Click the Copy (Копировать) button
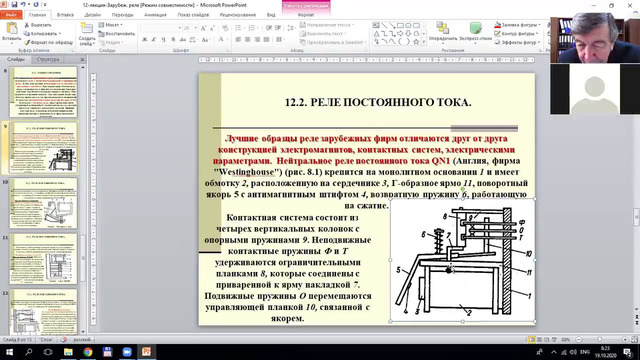Image resolution: width=640 pixels, height=360 pixels. (x=42, y=33)
